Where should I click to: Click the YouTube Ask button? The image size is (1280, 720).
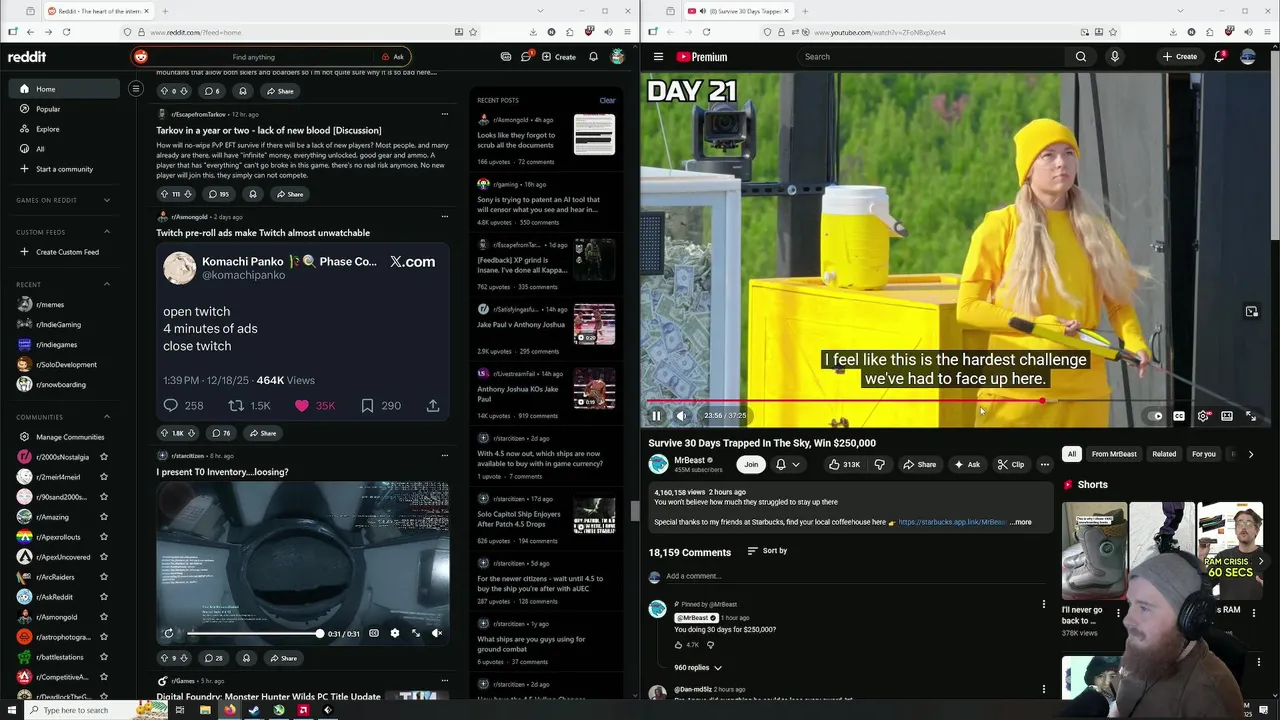tap(967, 464)
